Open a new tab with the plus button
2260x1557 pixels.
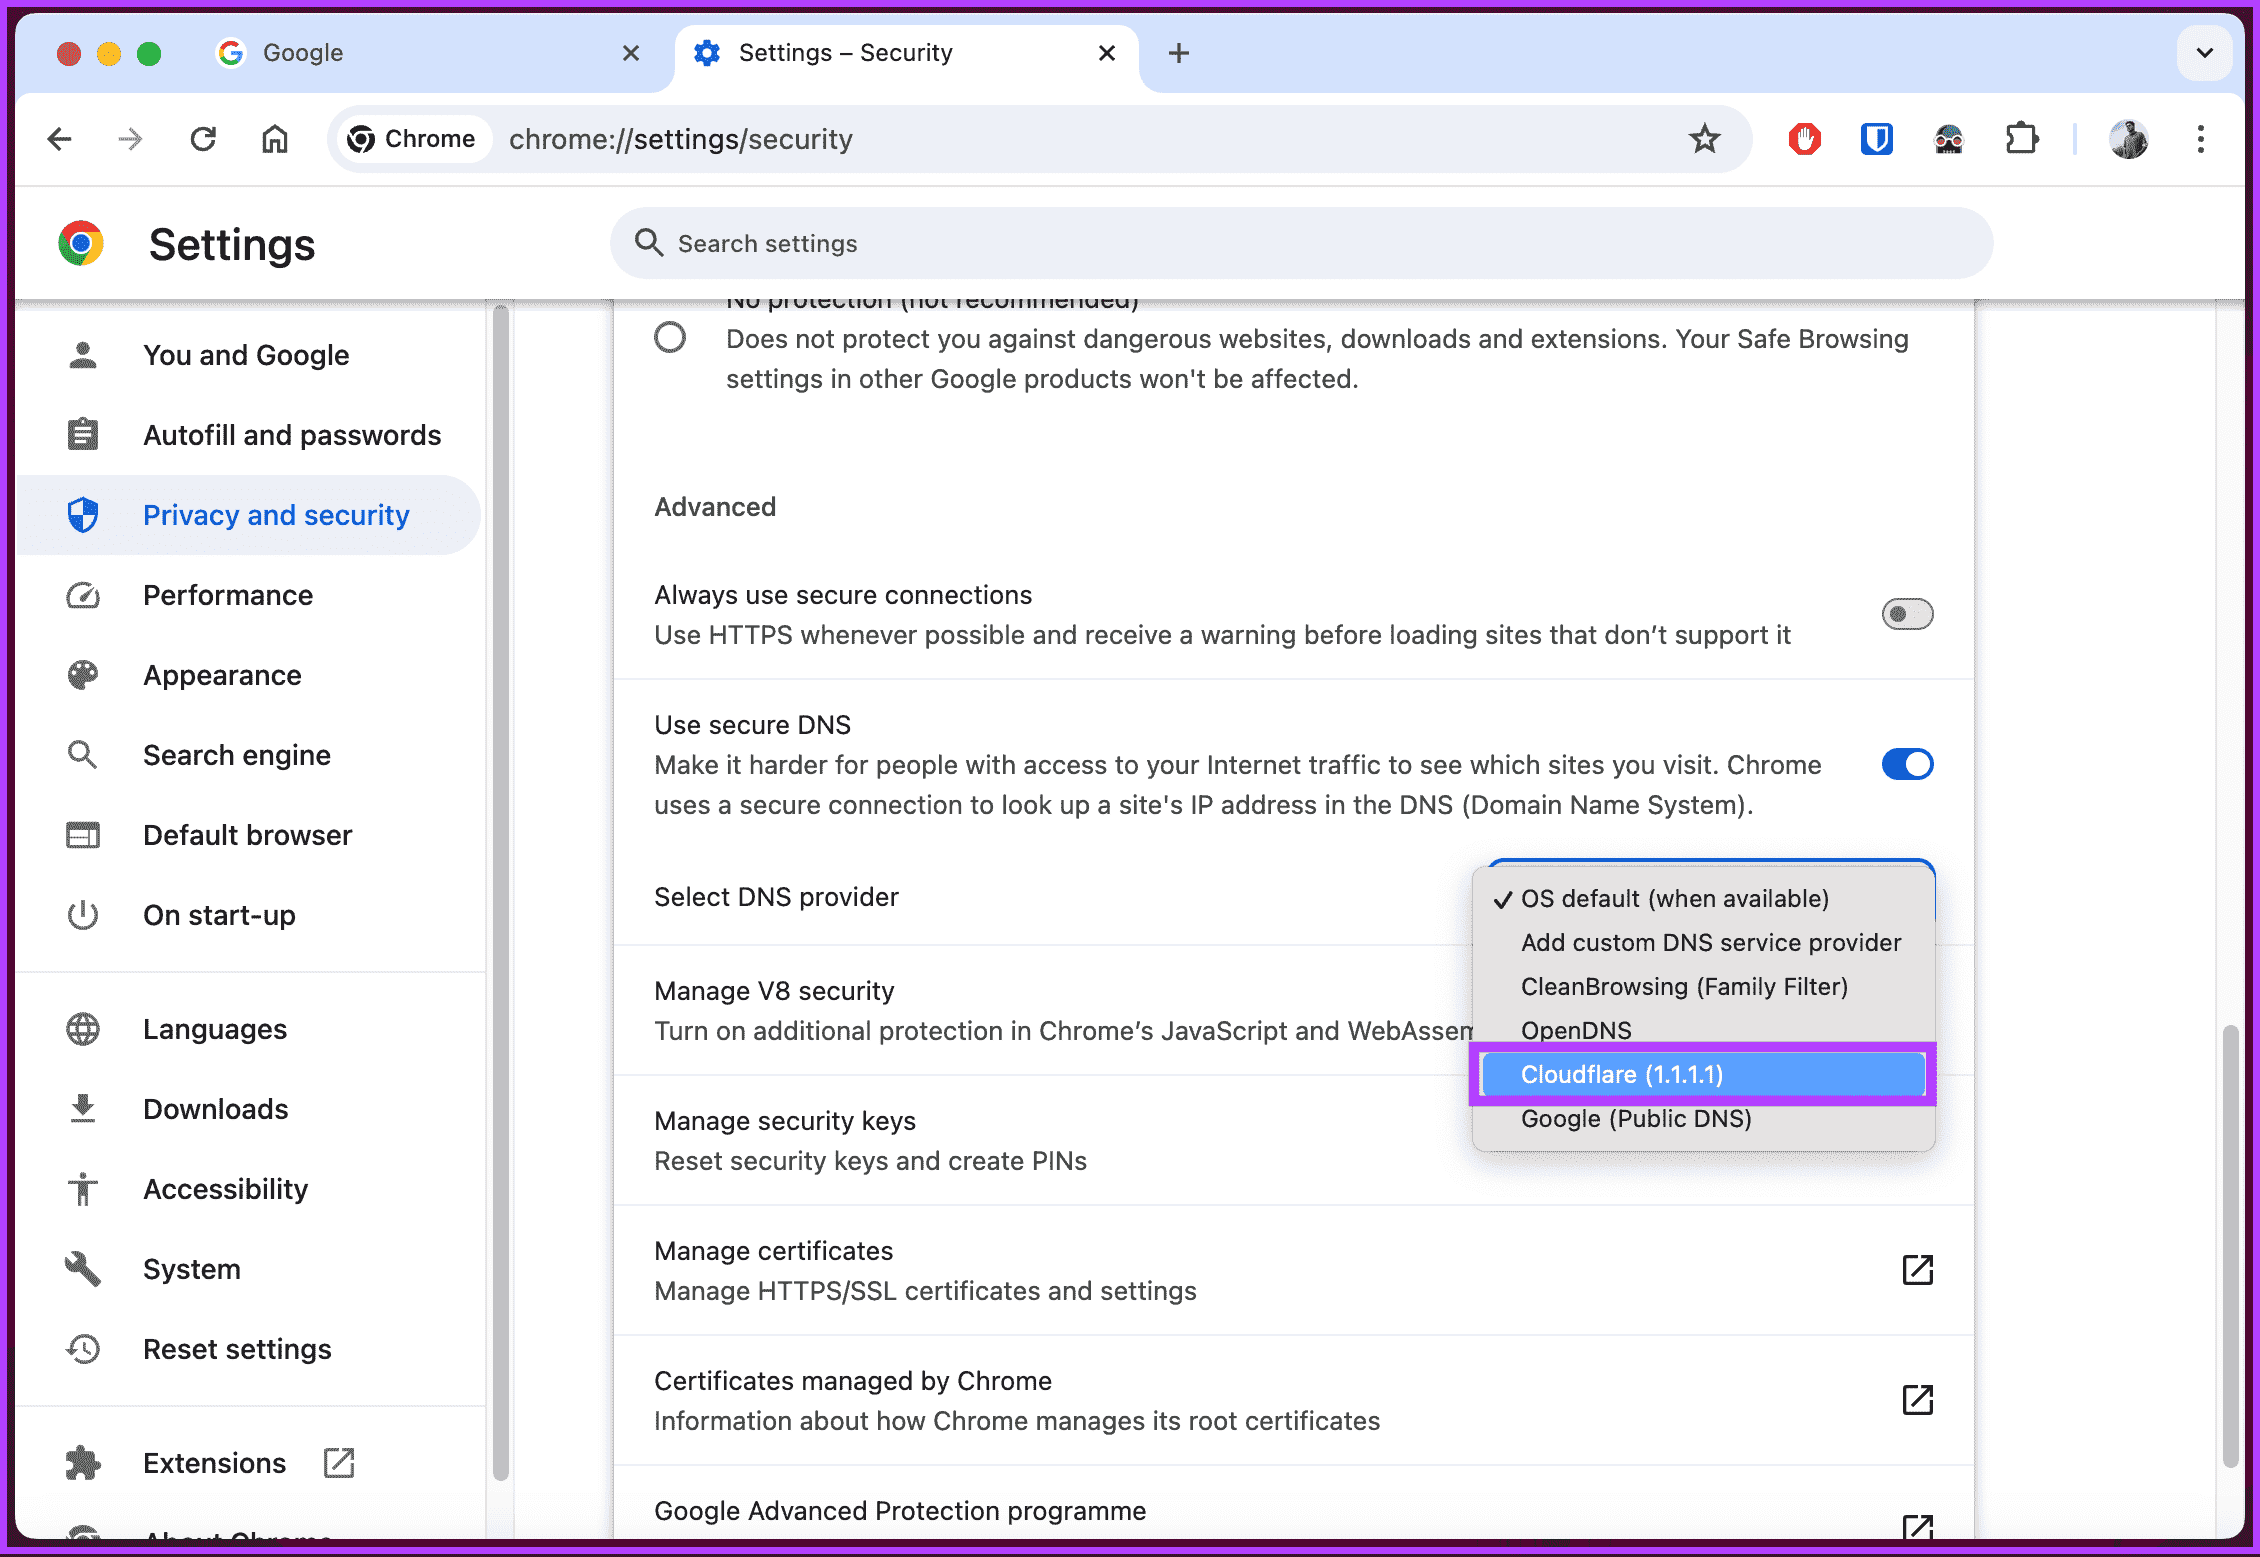pos(1179,53)
